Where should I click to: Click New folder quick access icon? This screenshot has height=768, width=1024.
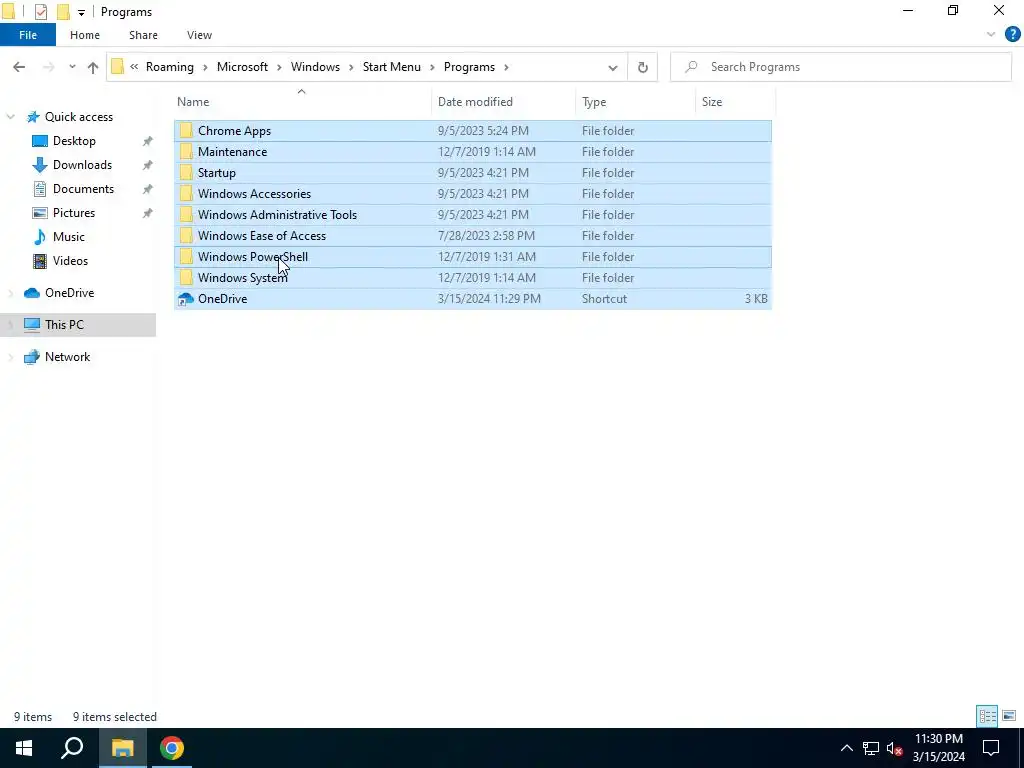pyautogui.click(x=63, y=12)
